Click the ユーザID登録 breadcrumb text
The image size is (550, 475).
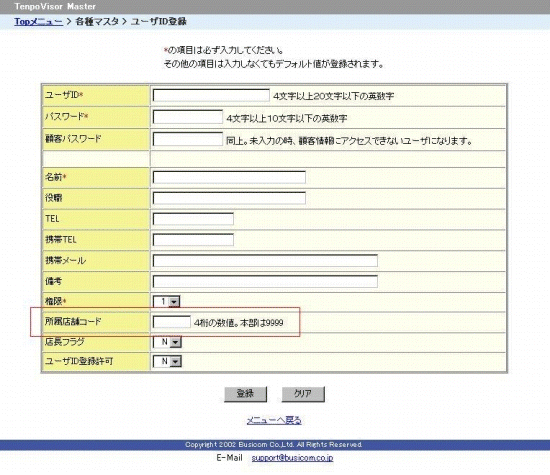159,21
